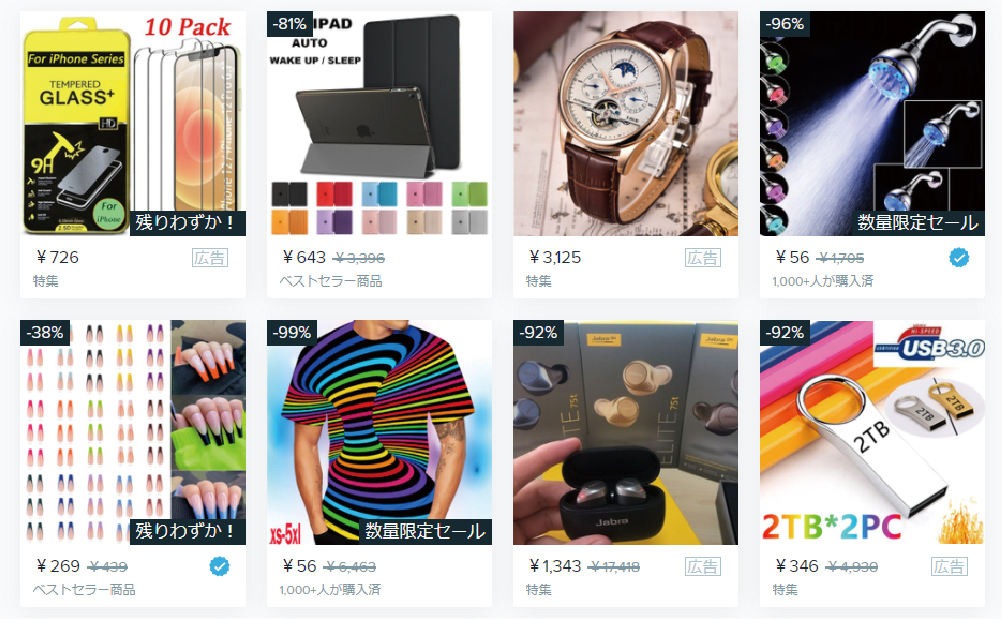Open the LED shower head product image
The width and height of the screenshot is (1002, 619).
872,123
